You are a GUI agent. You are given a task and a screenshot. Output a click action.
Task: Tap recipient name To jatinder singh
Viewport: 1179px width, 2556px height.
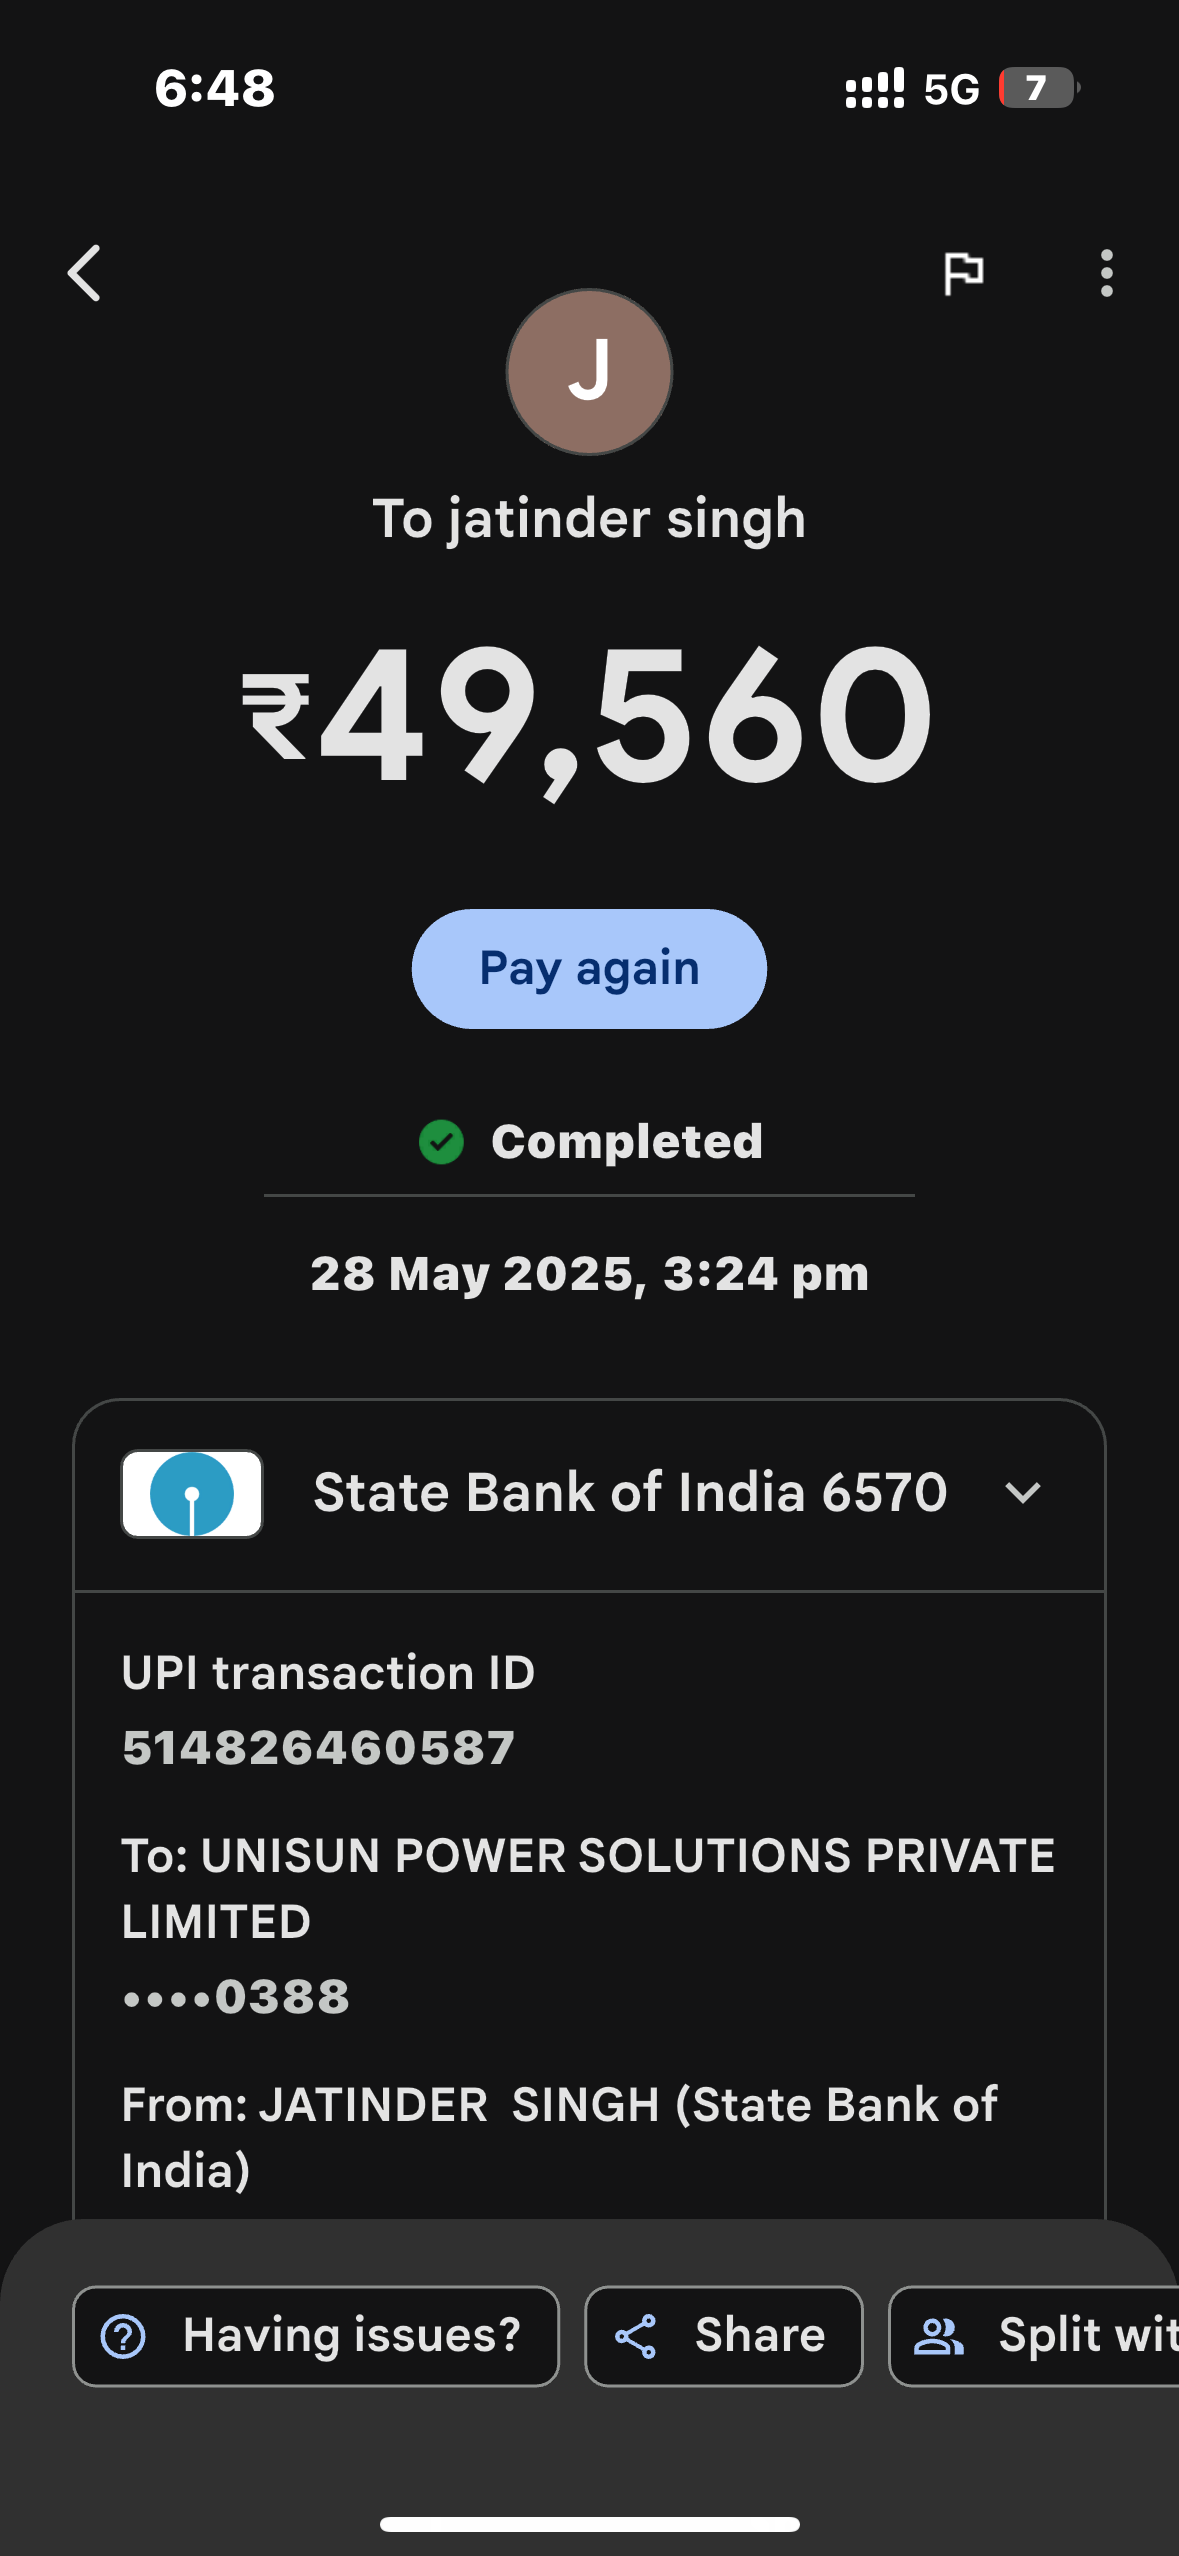(589, 519)
